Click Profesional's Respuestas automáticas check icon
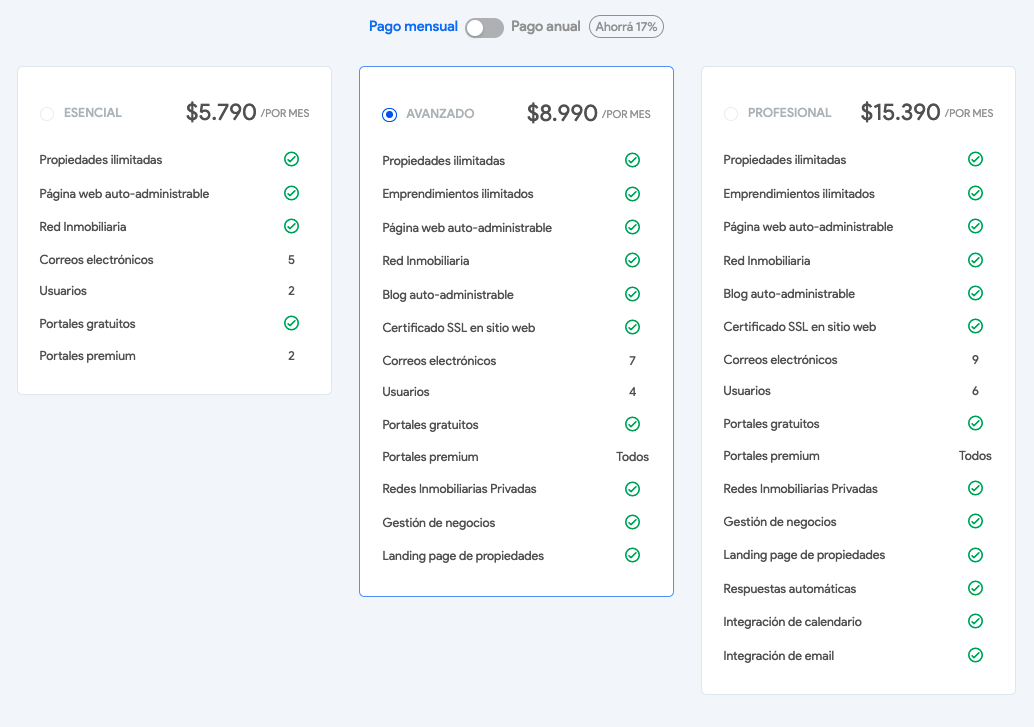1034x727 pixels. click(x=975, y=588)
